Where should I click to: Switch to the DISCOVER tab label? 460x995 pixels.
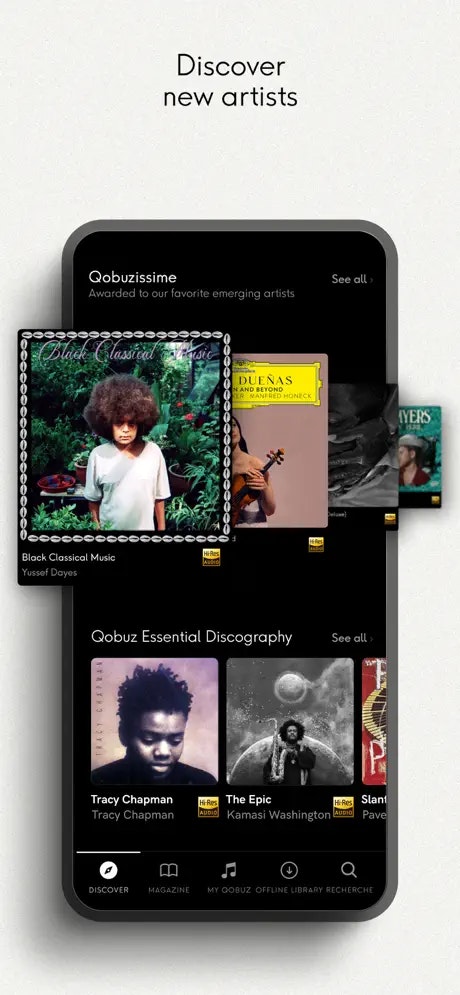point(108,890)
